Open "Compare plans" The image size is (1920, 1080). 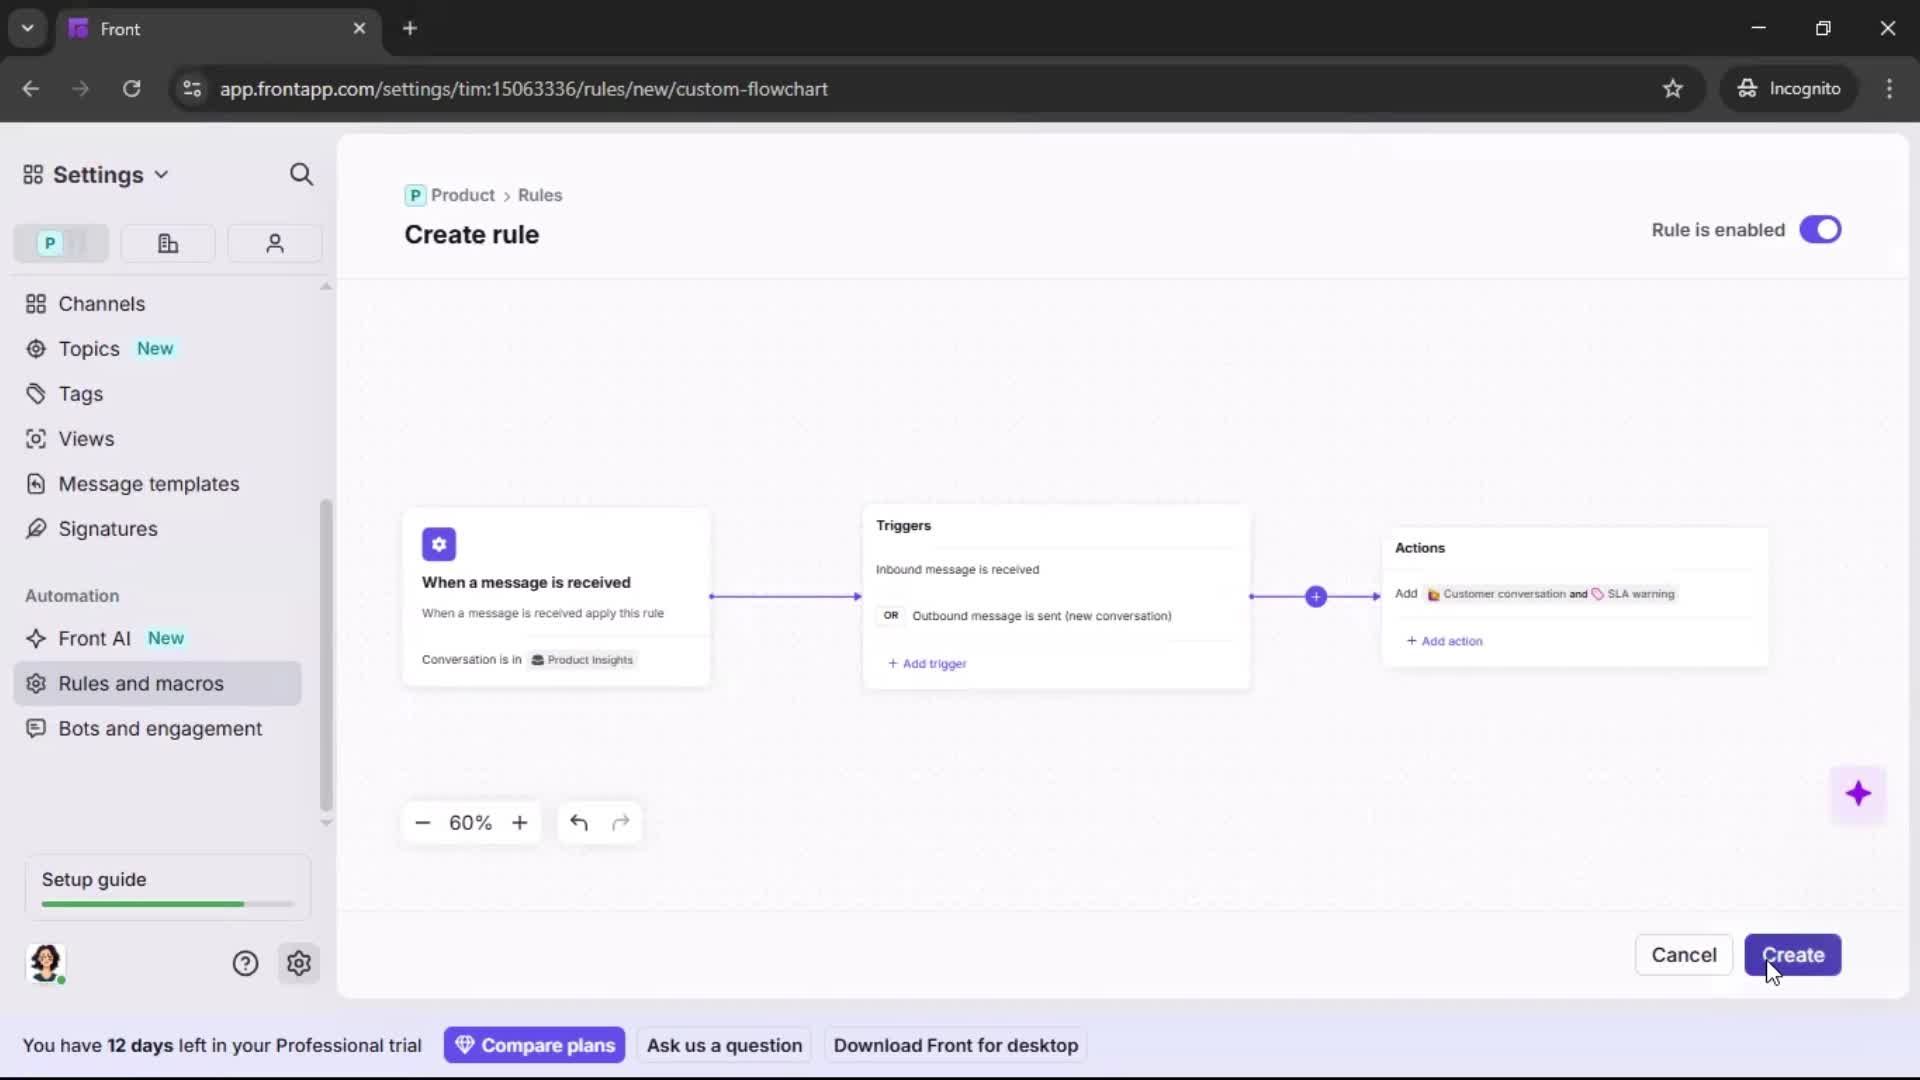point(534,1045)
